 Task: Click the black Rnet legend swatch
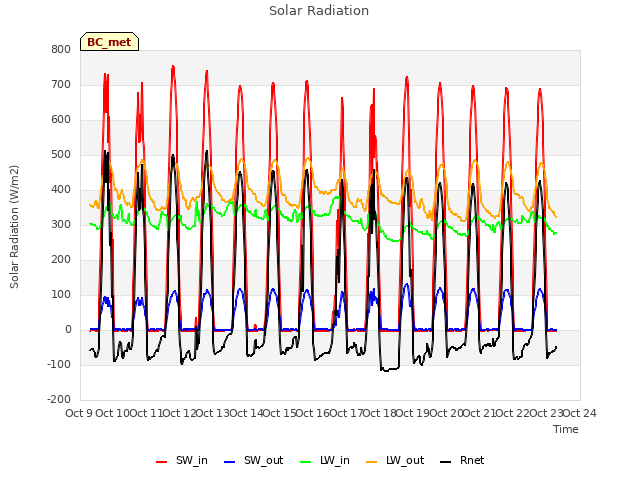pos(446,462)
